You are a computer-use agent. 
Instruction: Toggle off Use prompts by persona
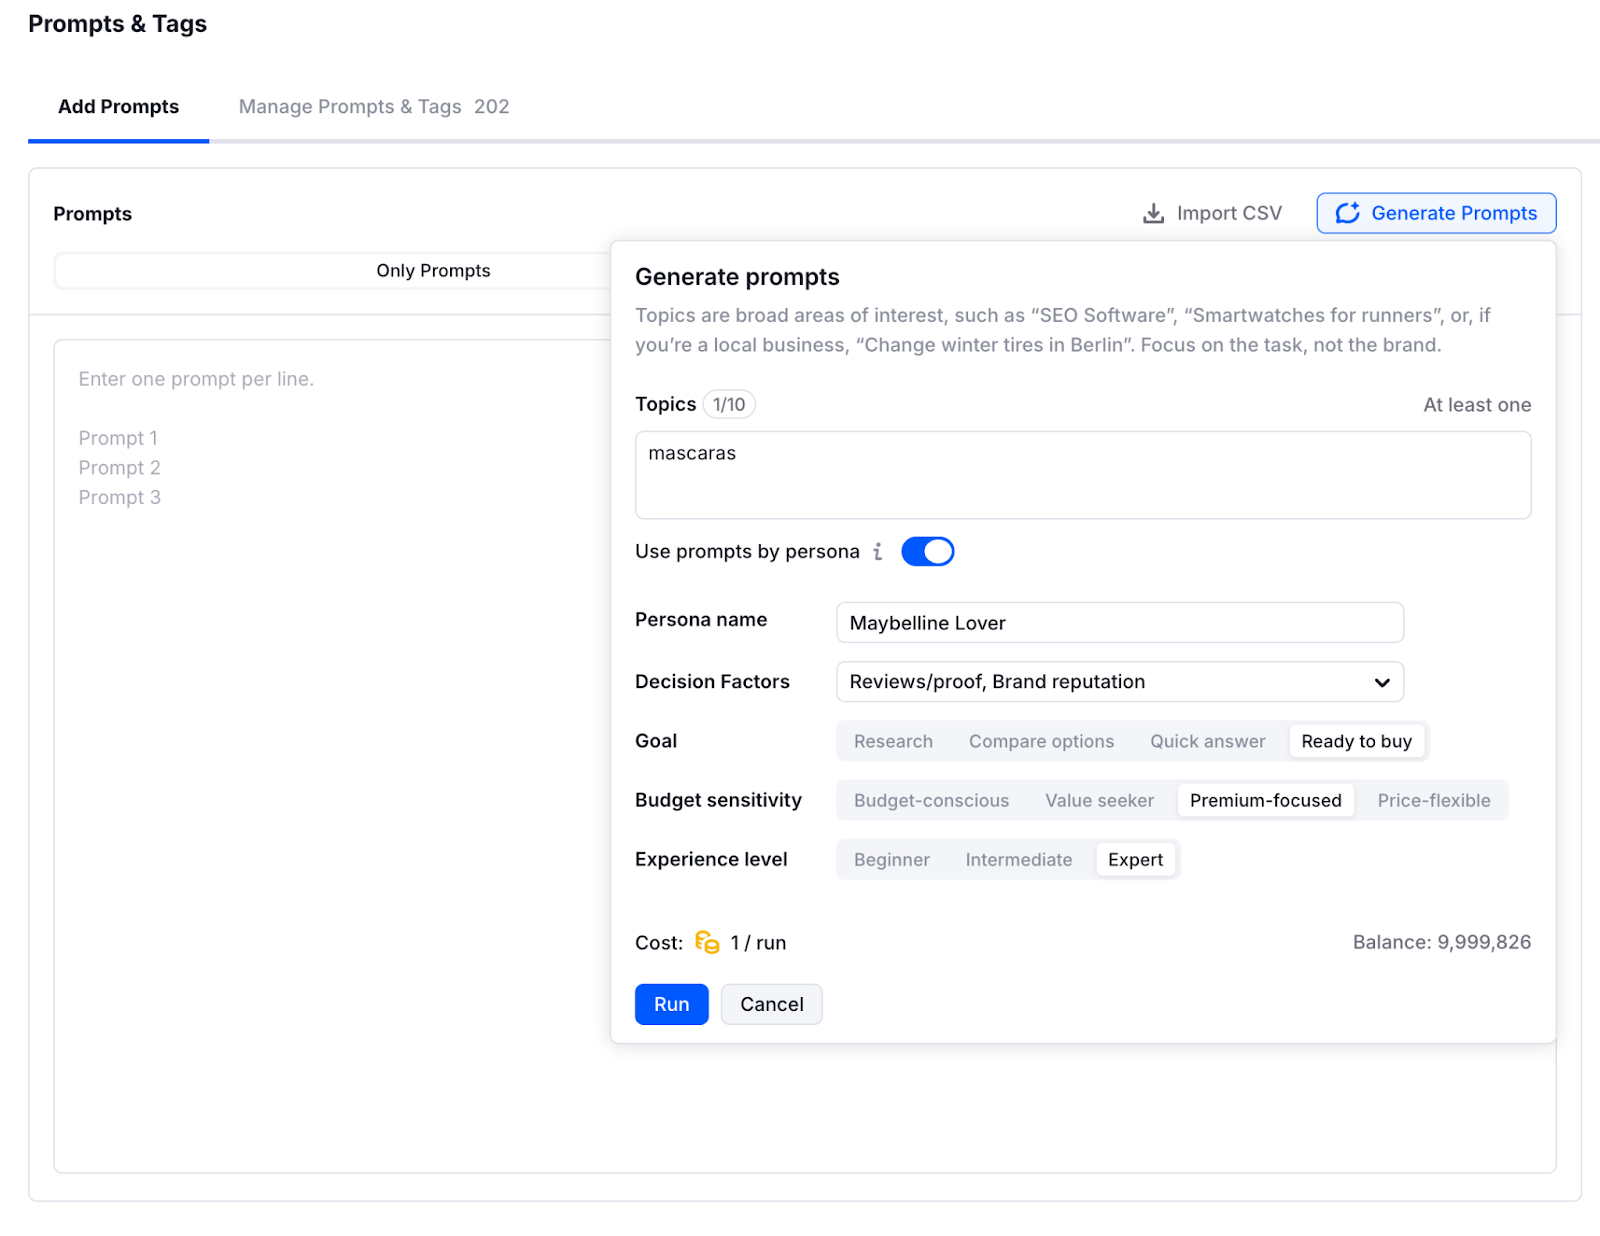point(927,551)
